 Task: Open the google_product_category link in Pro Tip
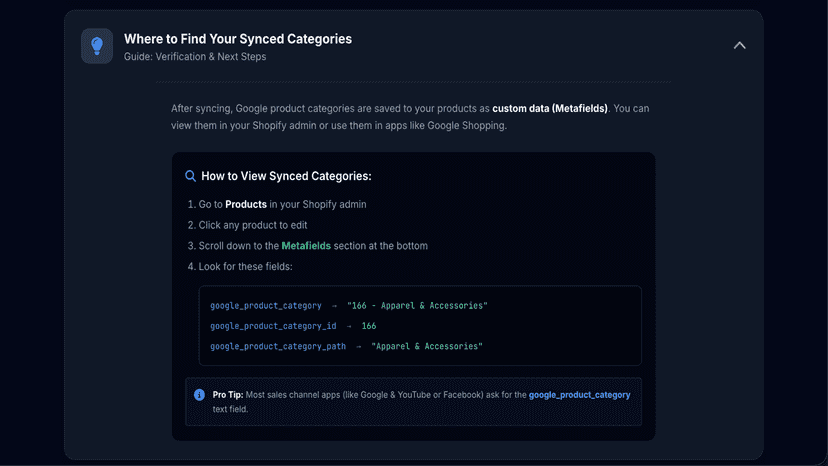coord(579,395)
